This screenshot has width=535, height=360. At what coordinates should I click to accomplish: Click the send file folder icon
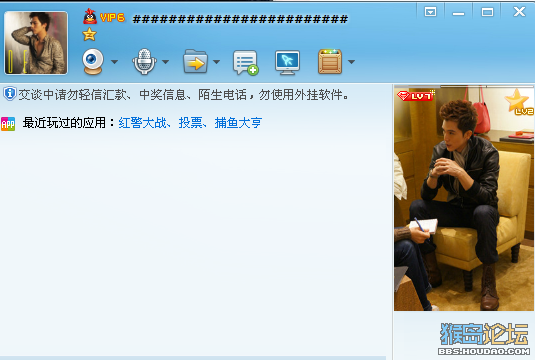196,61
